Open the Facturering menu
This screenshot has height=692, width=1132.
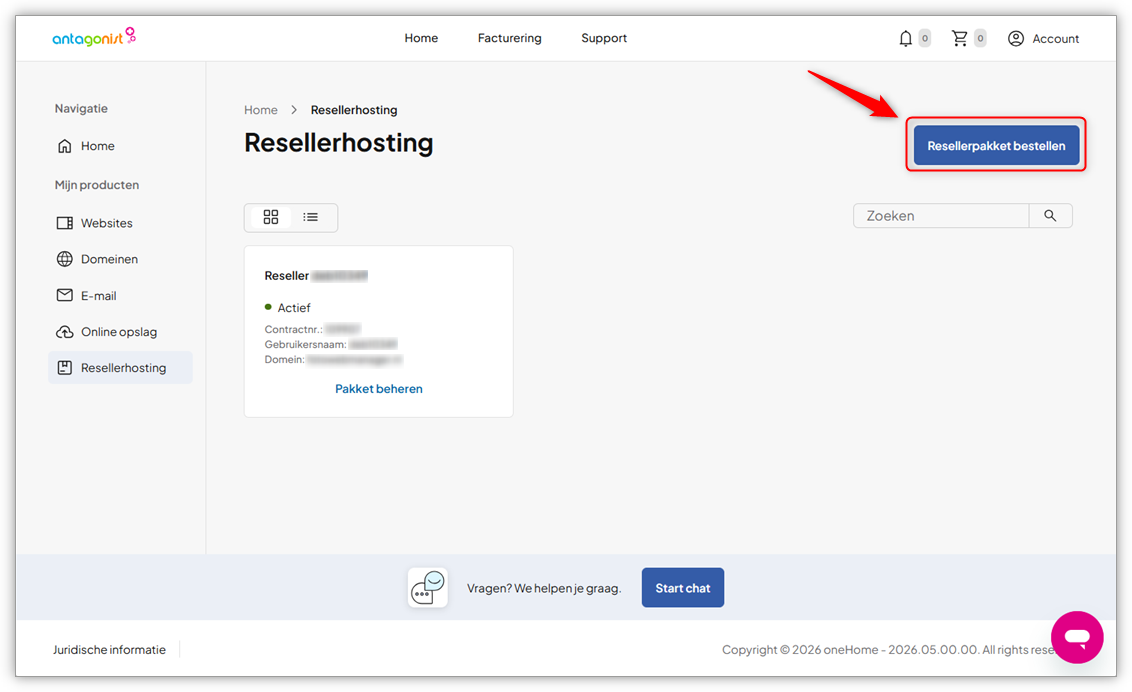pyautogui.click(x=509, y=37)
